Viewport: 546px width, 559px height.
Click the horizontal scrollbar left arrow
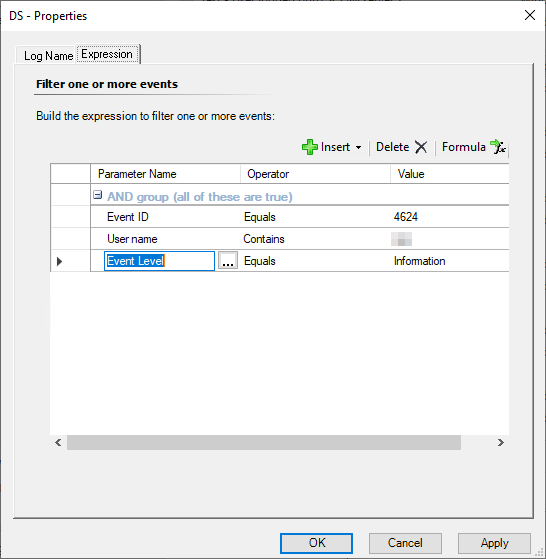(58, 442)
